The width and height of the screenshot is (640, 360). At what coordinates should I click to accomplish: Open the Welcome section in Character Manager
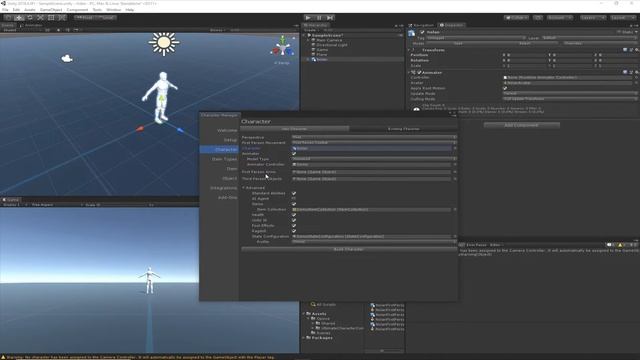pos(227,130)
